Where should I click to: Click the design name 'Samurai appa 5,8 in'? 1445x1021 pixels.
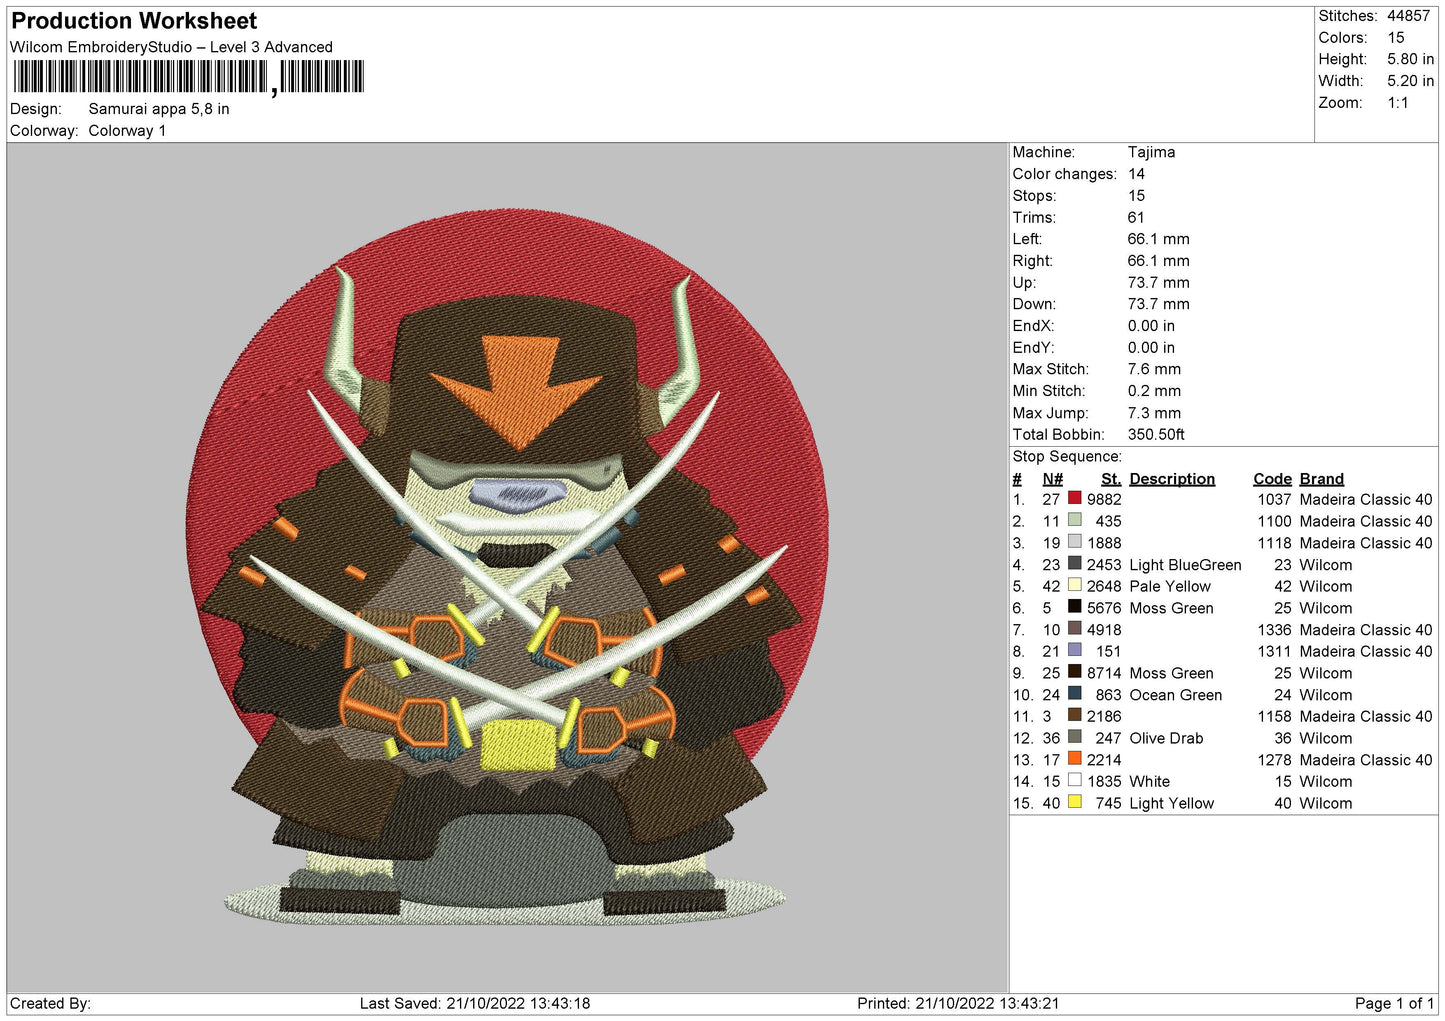(159, 109)
